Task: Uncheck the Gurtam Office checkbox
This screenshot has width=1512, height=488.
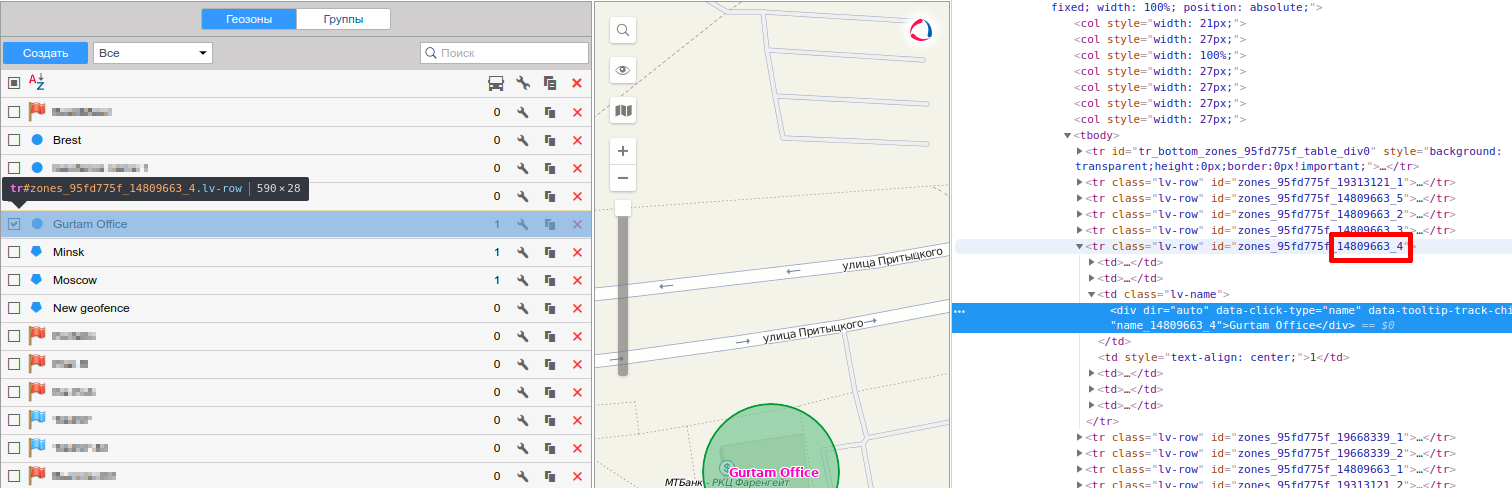Action: pyautogui.click(x=14, y=224)
